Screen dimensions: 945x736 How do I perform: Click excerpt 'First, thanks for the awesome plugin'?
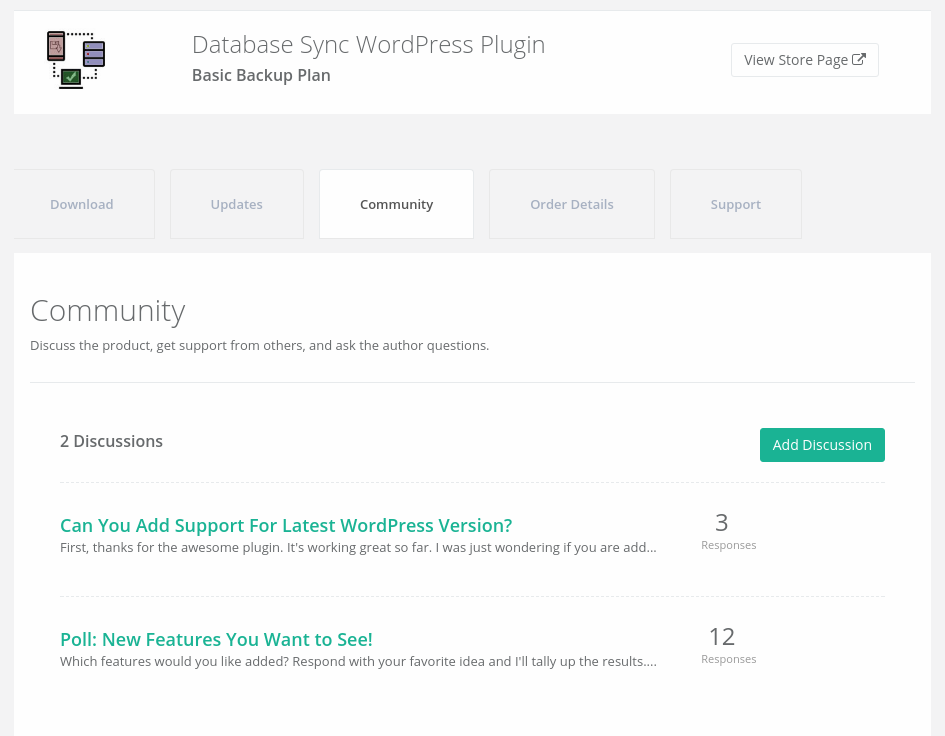[358, 547]
